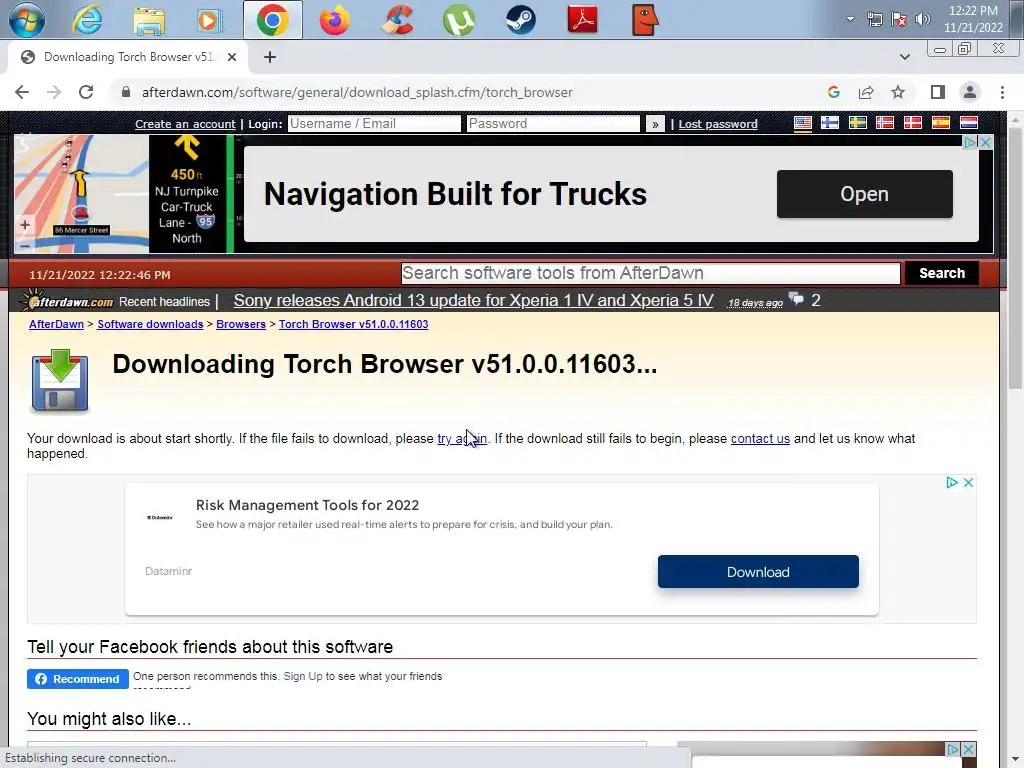The image size is (1024, 768).
Task: Close the top banner ad
Action: click(x=985, y=142)
